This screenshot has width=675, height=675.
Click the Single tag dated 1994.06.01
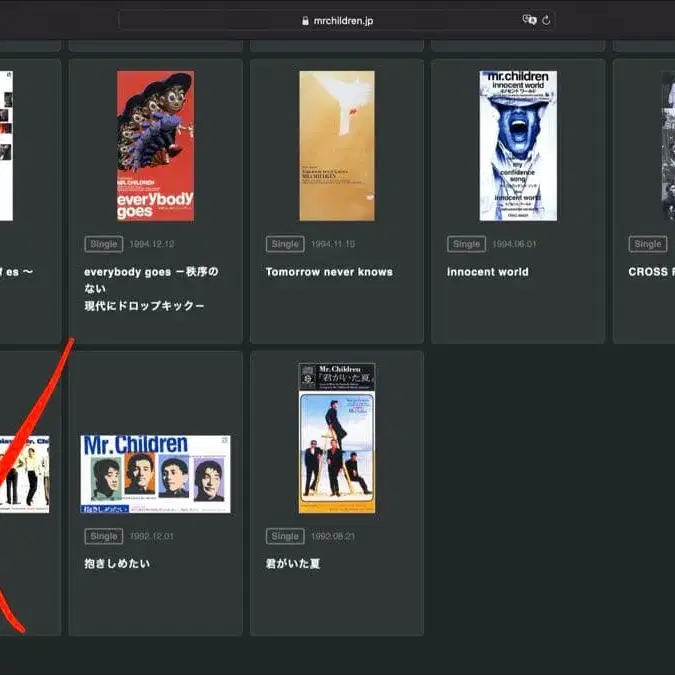pos(467,244)
